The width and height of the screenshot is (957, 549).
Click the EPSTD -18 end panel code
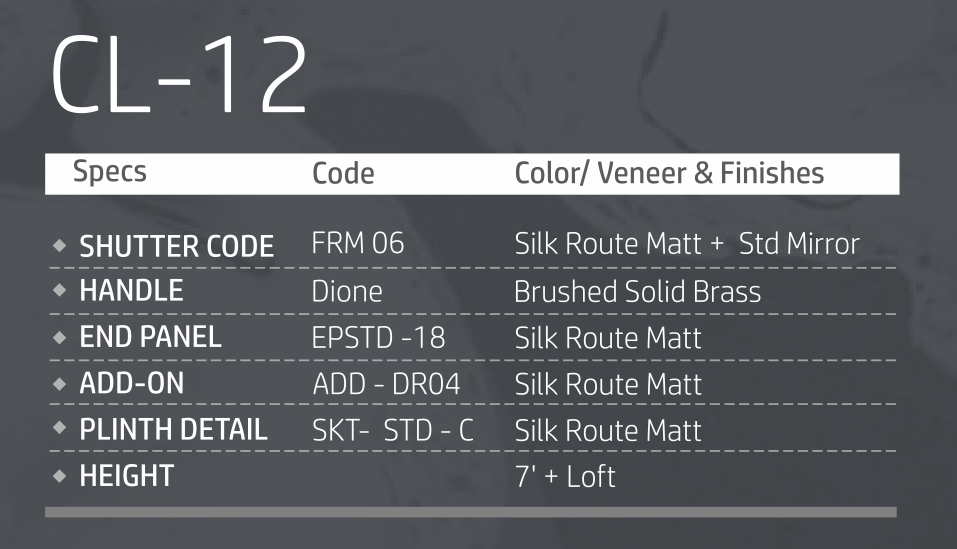[378, 338]
